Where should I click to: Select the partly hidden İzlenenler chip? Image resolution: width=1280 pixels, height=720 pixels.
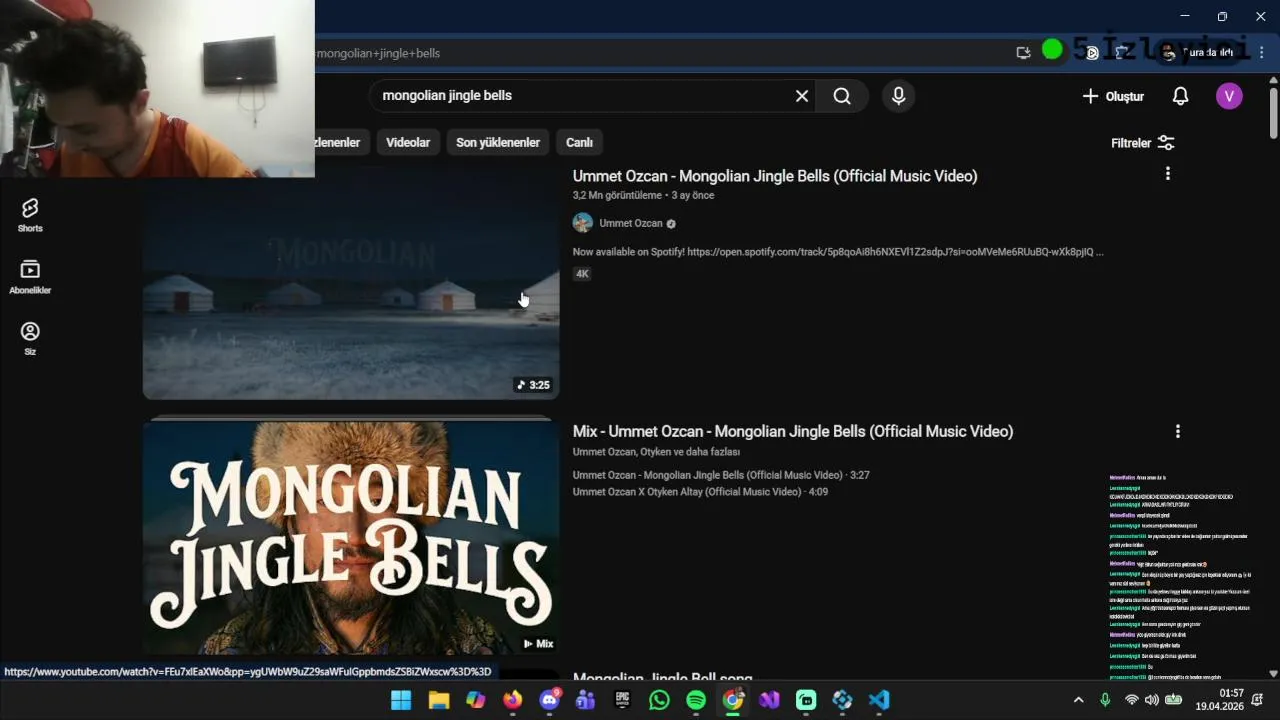pos(341,143)
